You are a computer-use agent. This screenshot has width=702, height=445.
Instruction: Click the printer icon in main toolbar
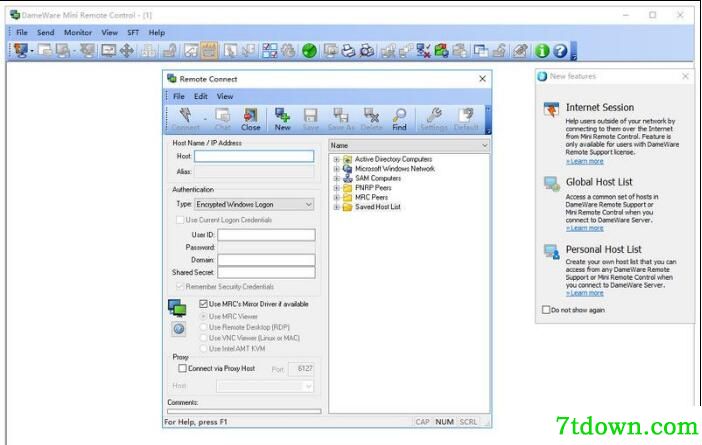(348, 51)
